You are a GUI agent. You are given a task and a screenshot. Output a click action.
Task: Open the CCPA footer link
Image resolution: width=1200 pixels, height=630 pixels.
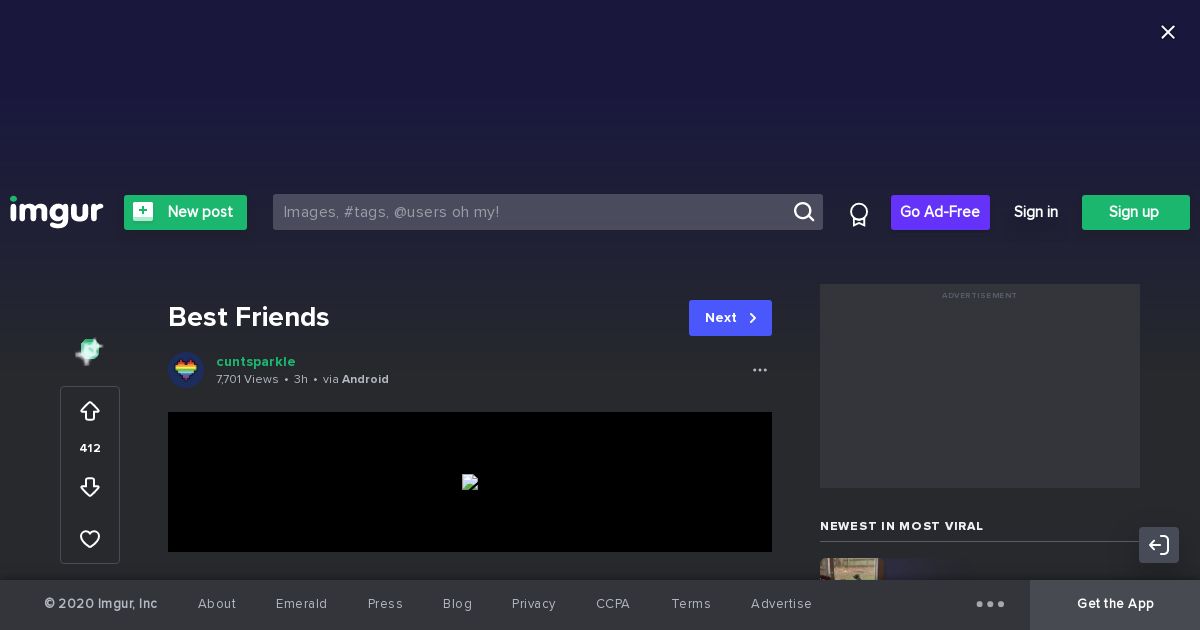(613, 604)
